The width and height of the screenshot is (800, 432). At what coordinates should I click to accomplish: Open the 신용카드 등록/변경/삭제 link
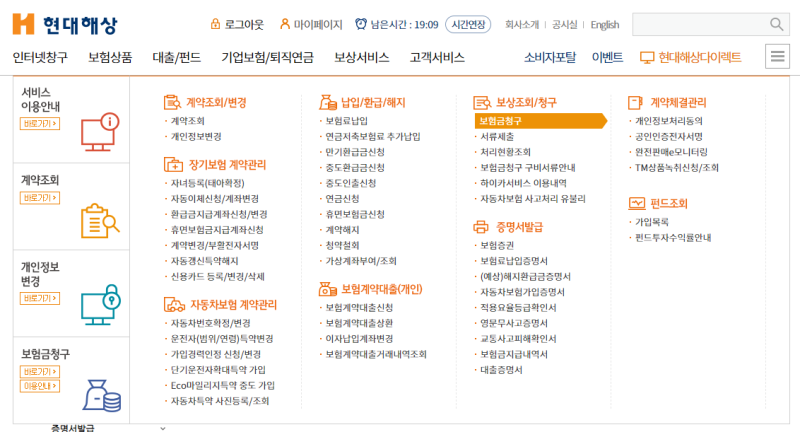coord(217,276)
